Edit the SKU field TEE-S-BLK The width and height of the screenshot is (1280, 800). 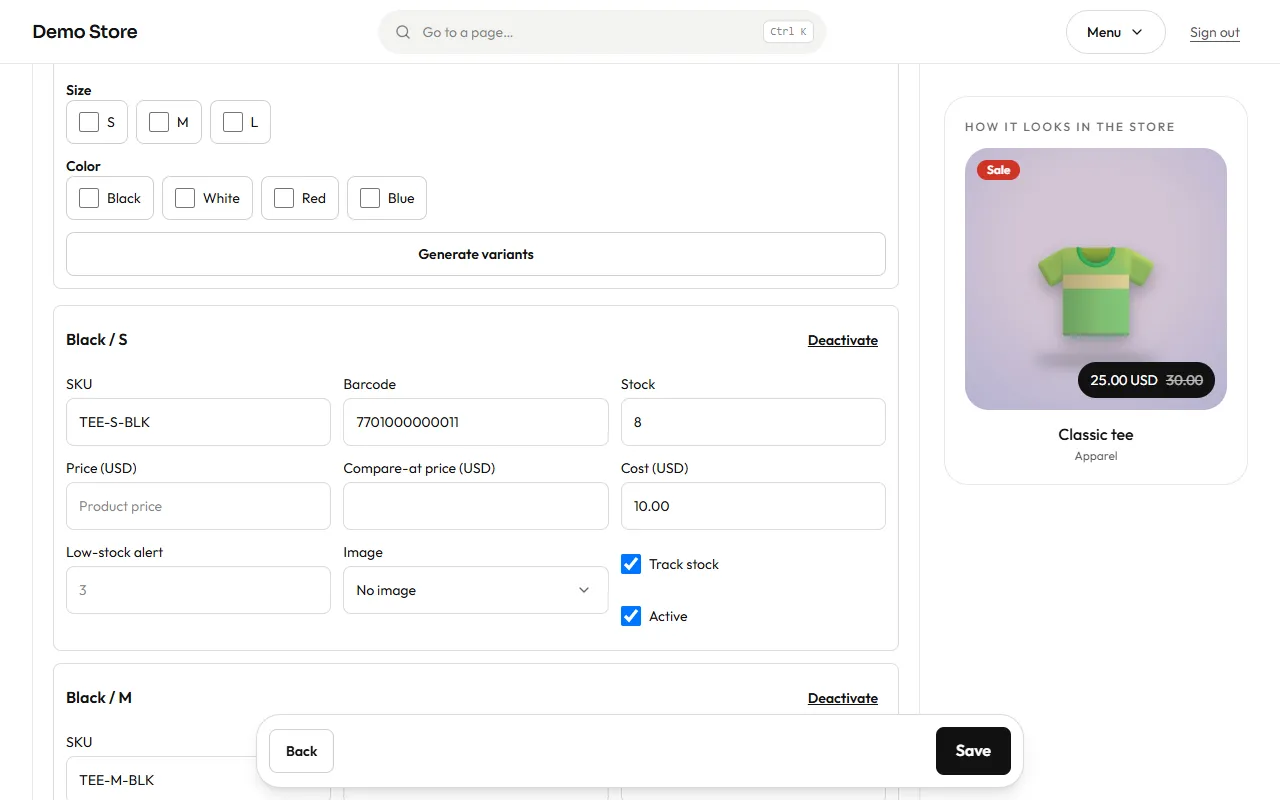[198, 422]
